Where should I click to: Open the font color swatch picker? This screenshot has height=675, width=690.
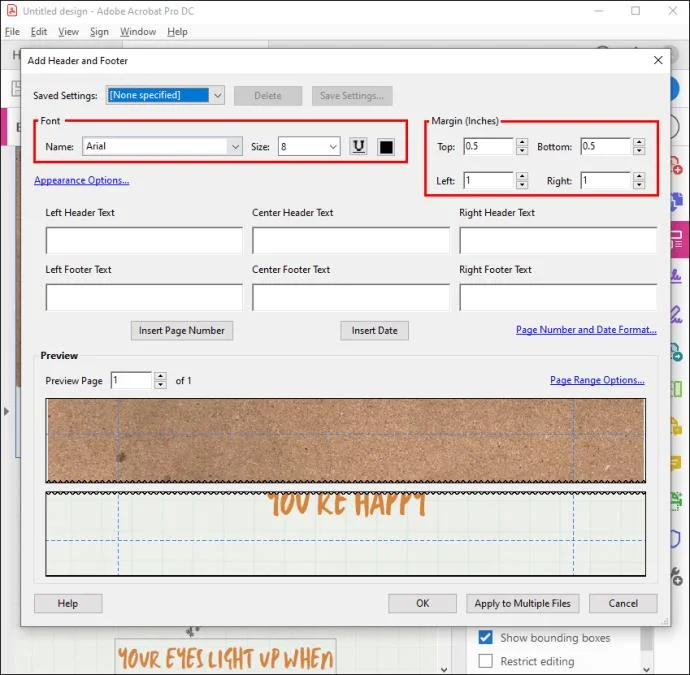pos(386,147)
